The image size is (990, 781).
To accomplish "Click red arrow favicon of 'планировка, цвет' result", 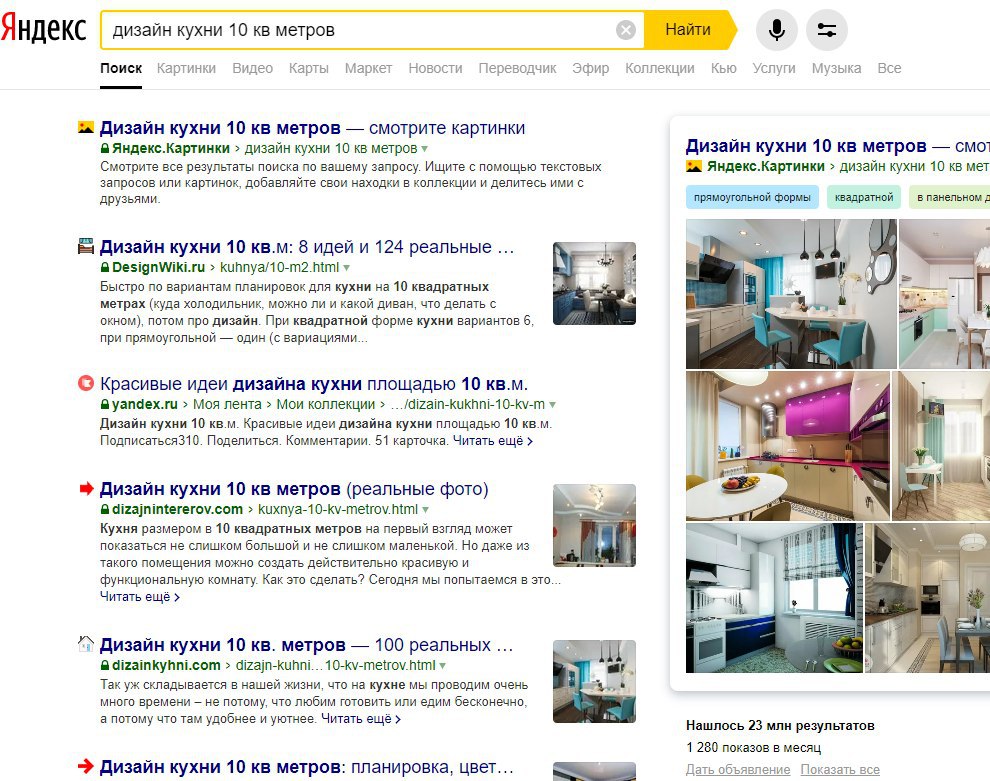I will pyautogui.click(x=86, y=766).
